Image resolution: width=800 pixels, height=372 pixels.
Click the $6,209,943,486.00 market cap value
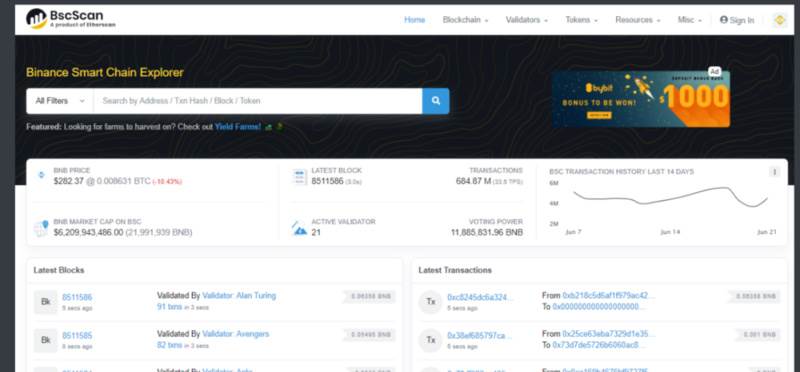tap(88, 232)
